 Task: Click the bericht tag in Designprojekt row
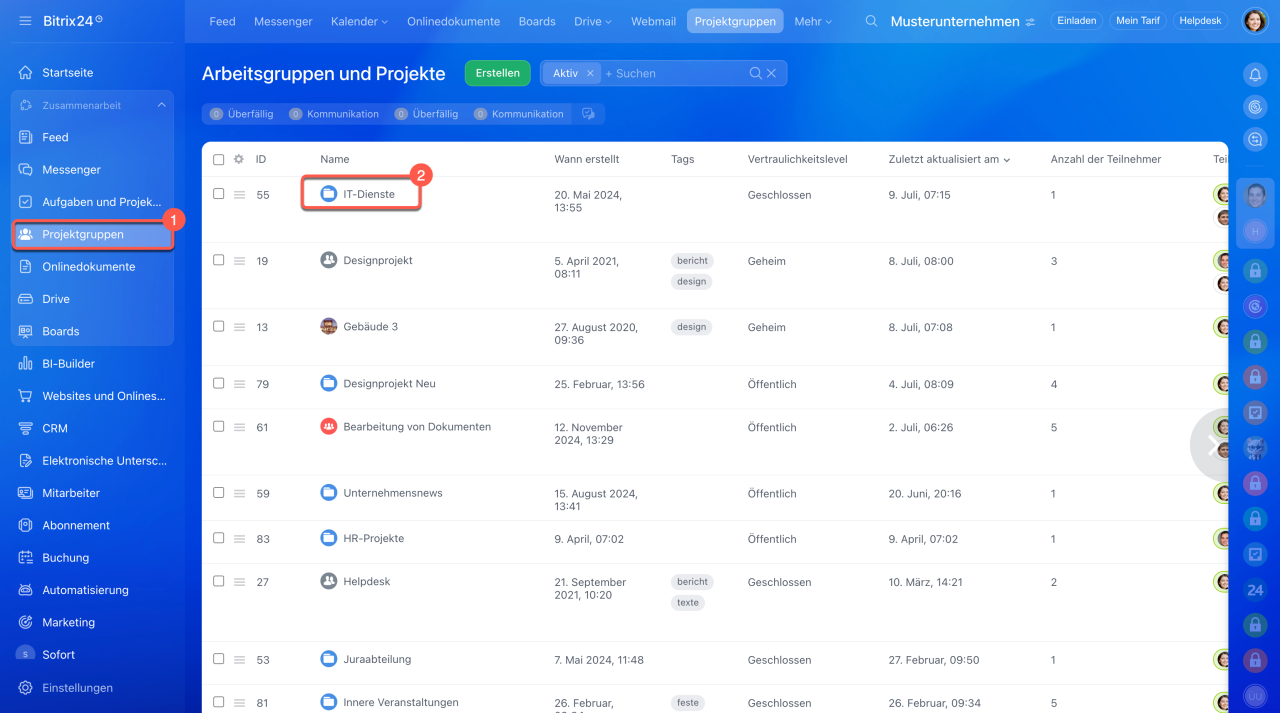coord(692,260)
